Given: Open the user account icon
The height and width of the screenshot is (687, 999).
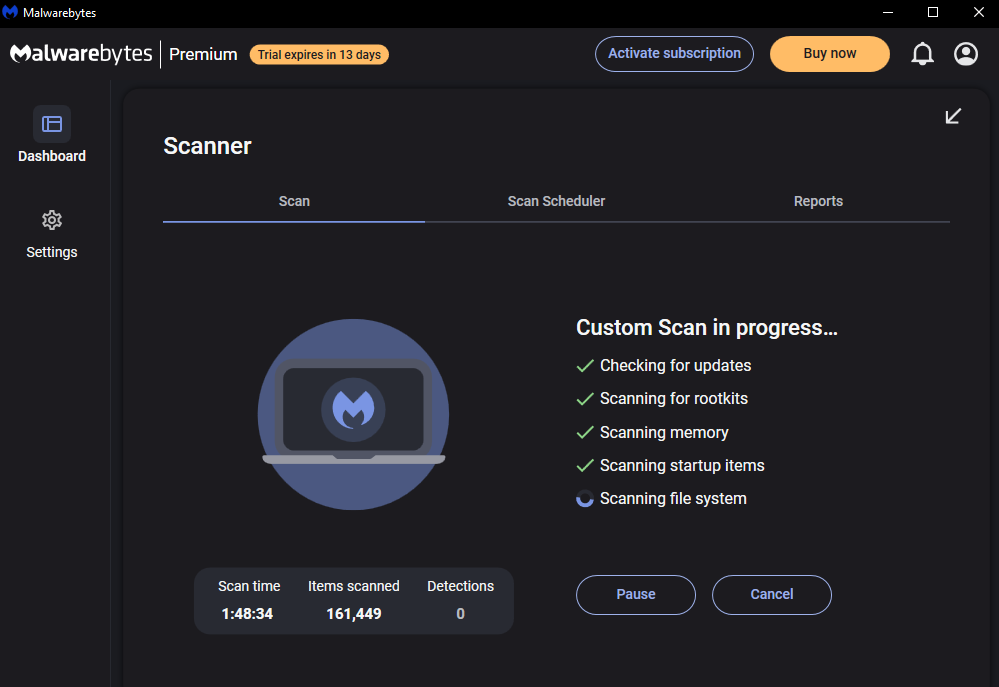Looking at the screenshot, I should (966, 54).
